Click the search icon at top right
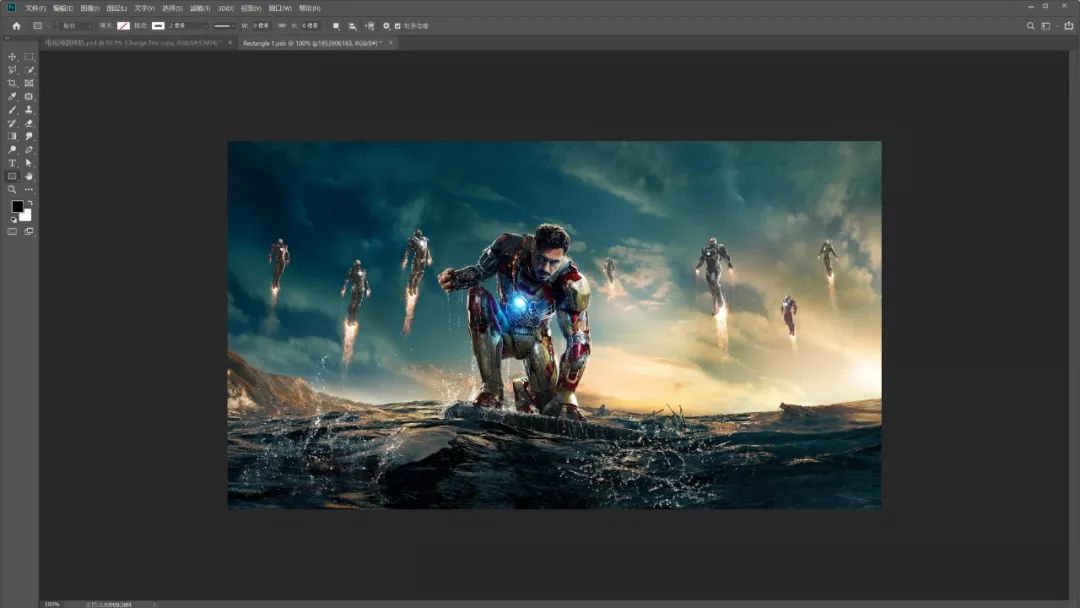 1030,26
